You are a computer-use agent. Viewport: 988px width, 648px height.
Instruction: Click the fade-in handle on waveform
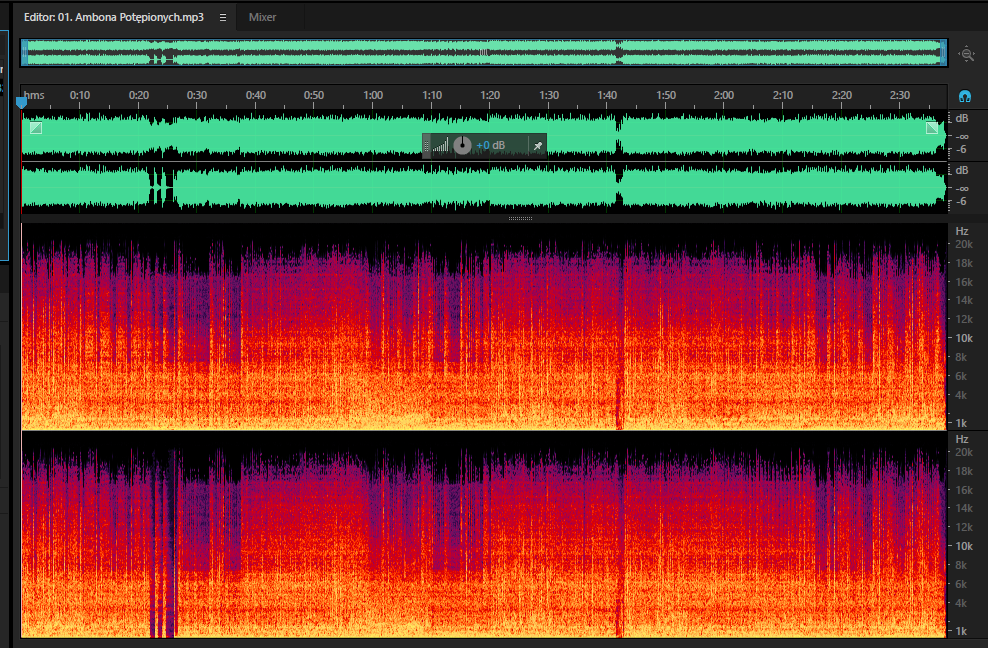pyautogui.click(x=36, y=128)
